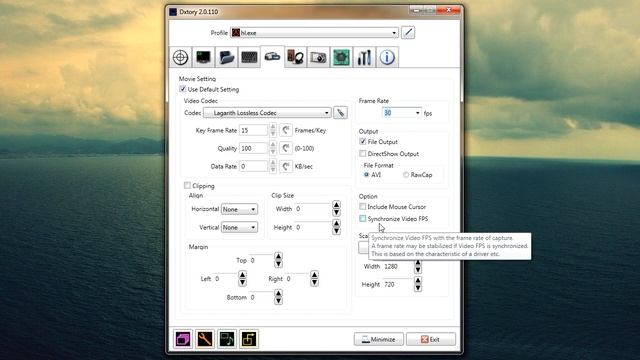Image resolution: width=640 pixels, height=360 pixels.
Task: Click the Key Frame Rate field
Action: [x=253, y=130]
